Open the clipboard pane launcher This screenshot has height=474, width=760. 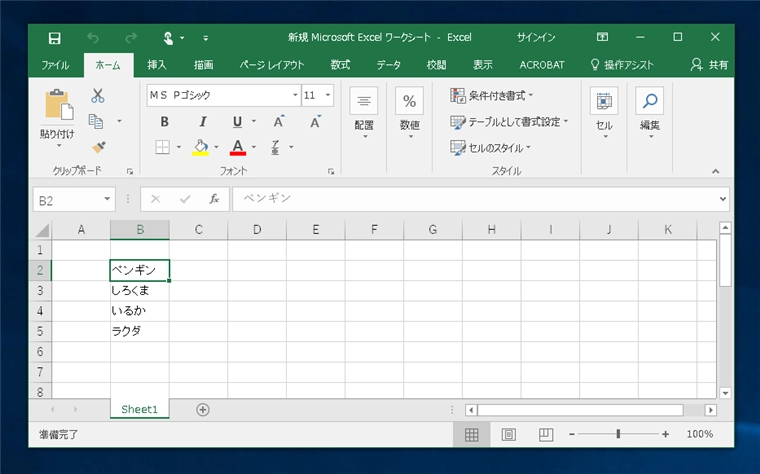coord(130,171)
